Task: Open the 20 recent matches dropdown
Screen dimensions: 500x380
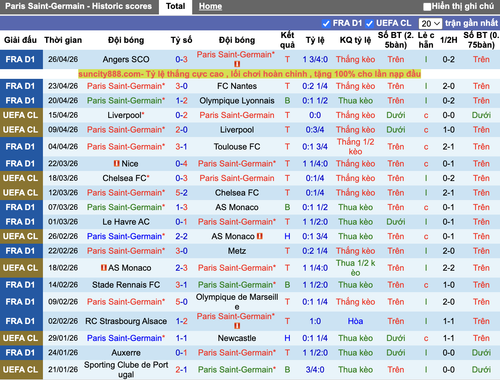Action: [430, 24]
